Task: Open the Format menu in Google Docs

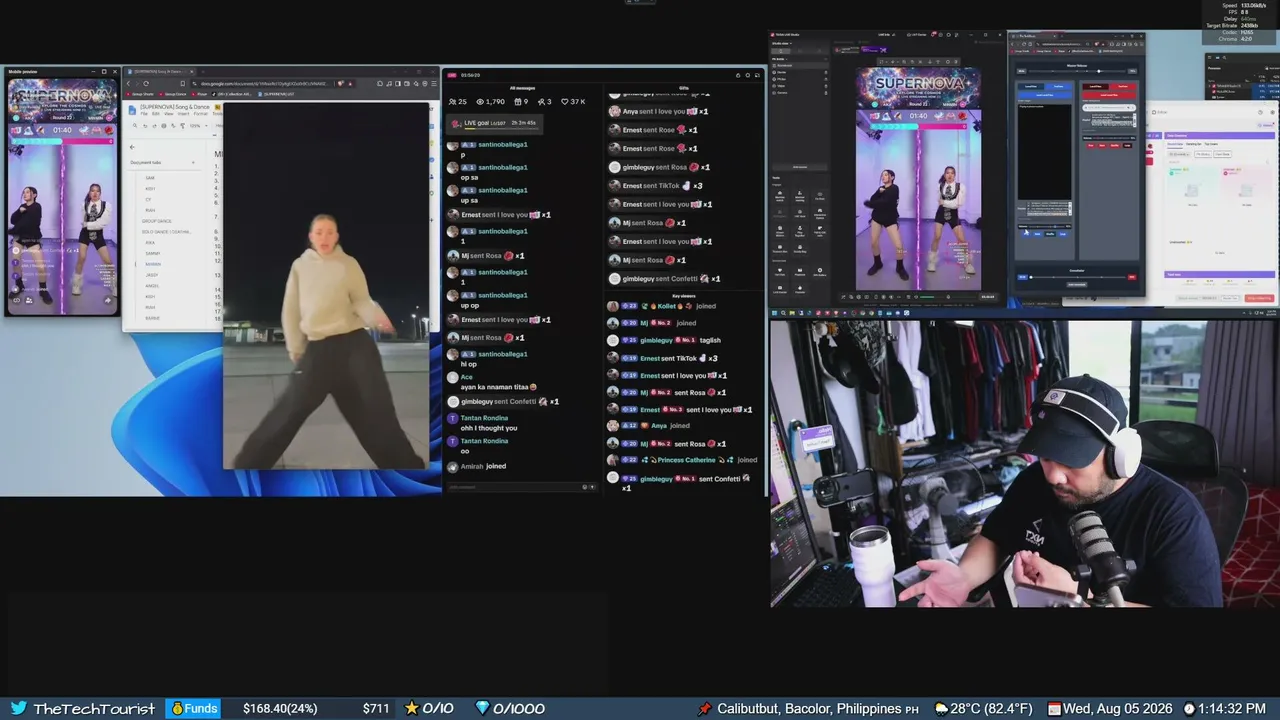Action: [x=201, y=114]
